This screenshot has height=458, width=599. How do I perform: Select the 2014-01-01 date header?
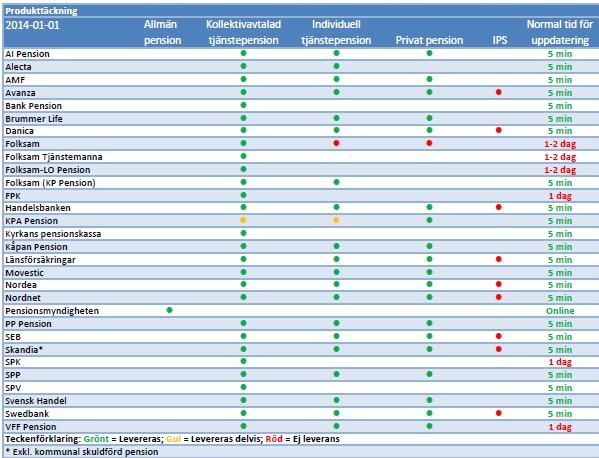[32, 26]
